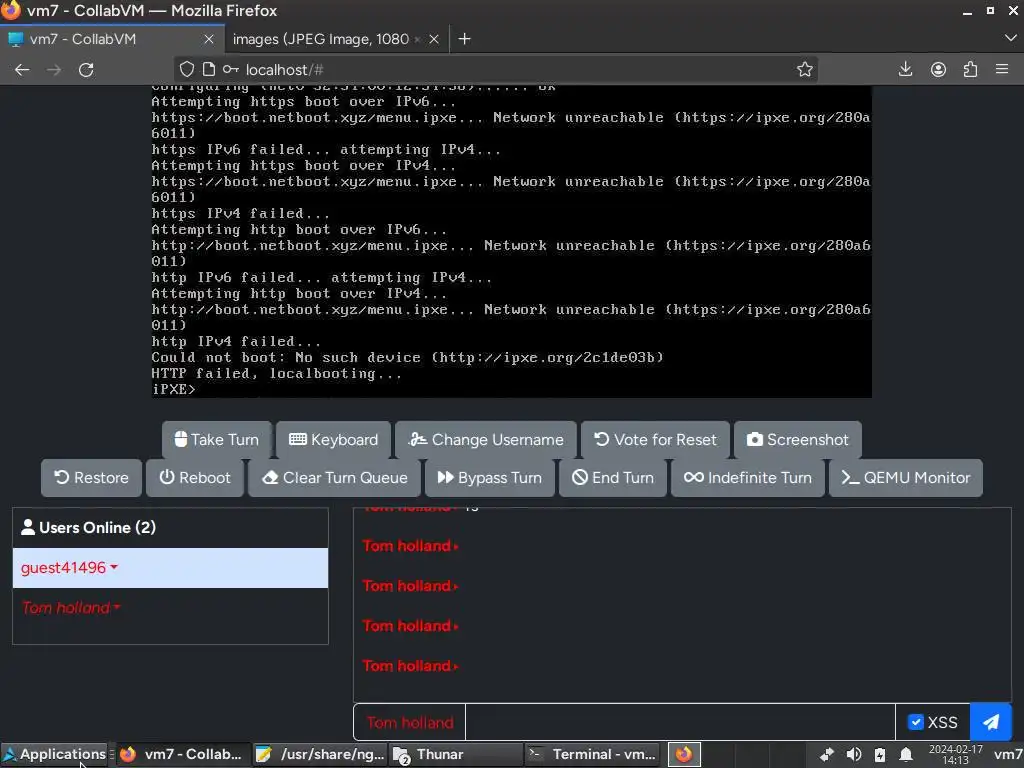Switch to the Thunar taskbar window
This screenshot has width=1024, height=768.
click(456, 754)
